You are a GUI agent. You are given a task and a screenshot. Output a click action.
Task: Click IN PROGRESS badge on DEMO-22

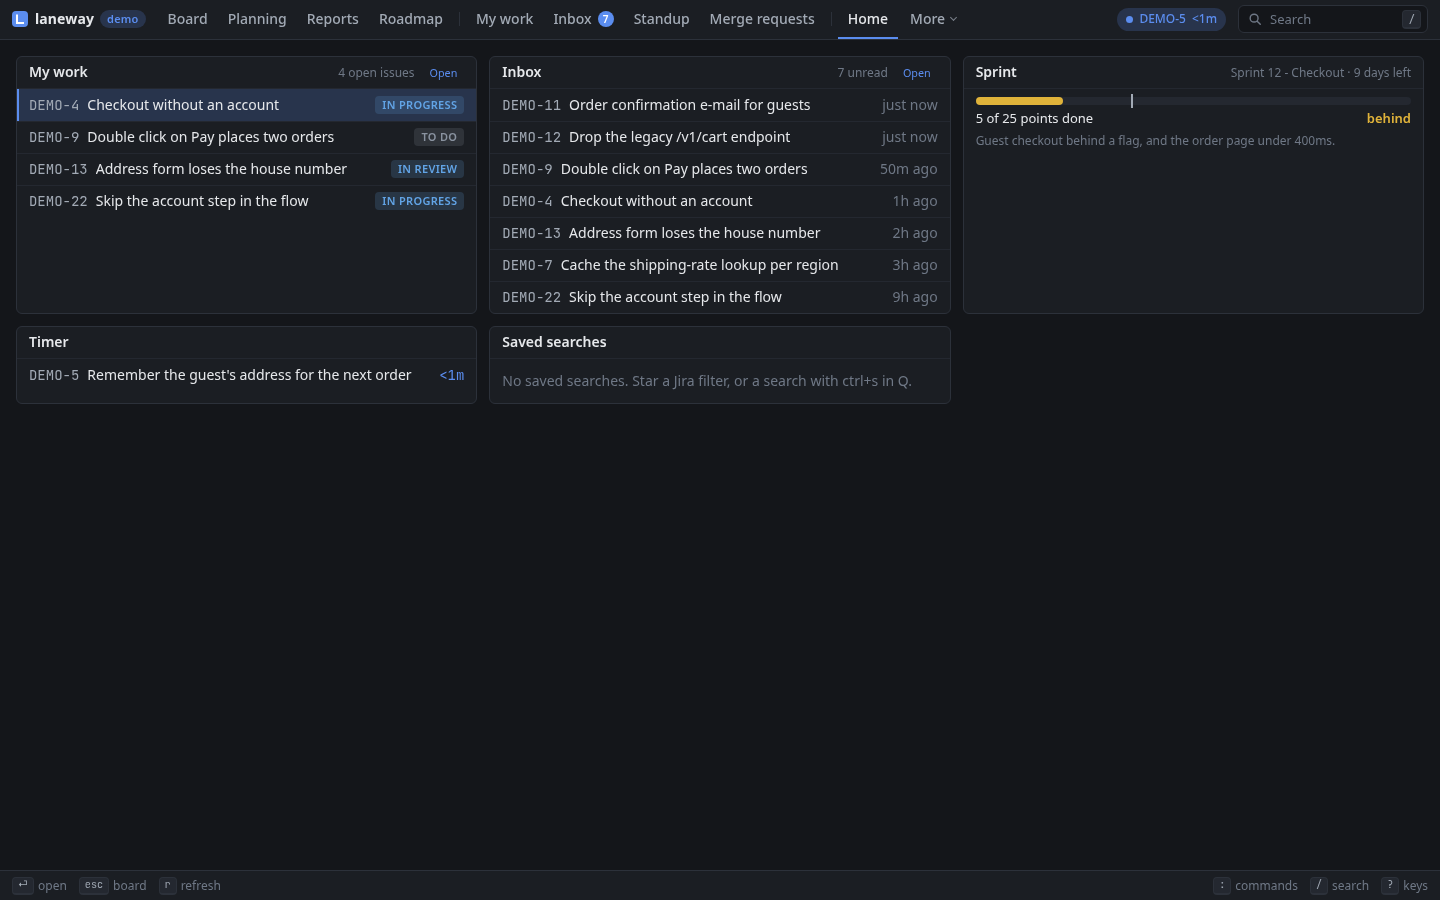(x=419, y=201)
